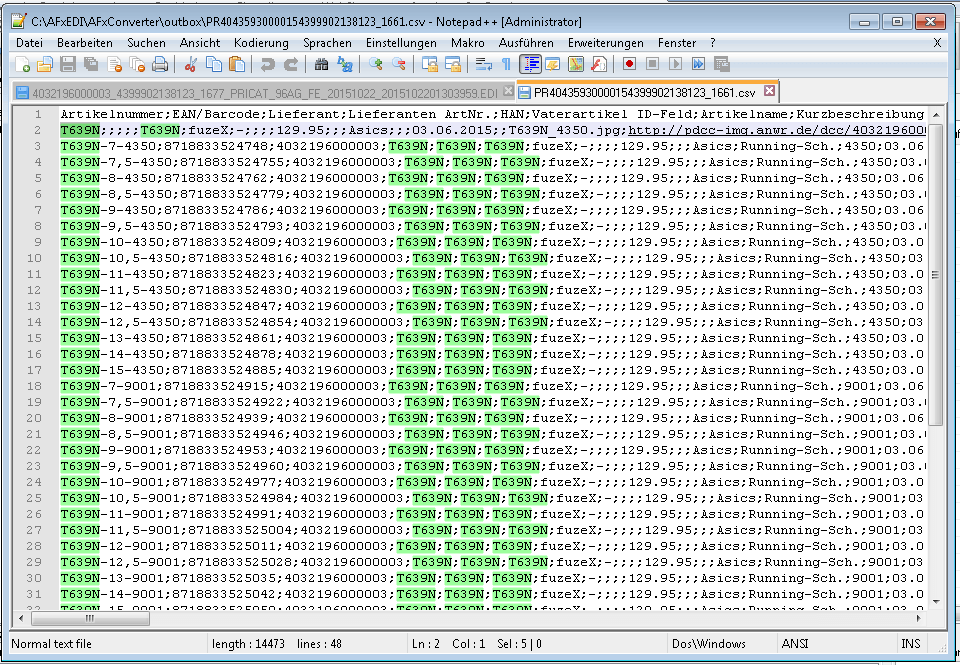This screenshot has width=960, height=665.
Task: Click the New file toolbar icon
Action: pos(23,64)
